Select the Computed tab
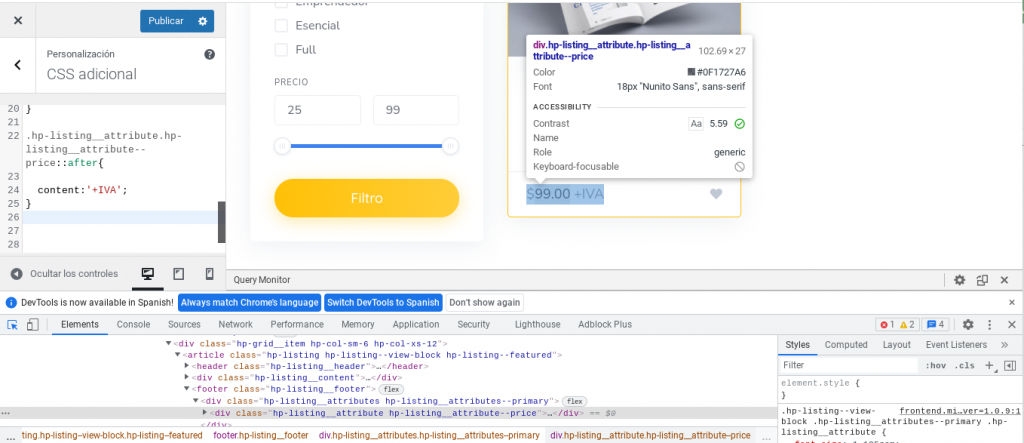Image resolution: width=1024 pixels, height=443 pixels. click(x=846, y=345)
